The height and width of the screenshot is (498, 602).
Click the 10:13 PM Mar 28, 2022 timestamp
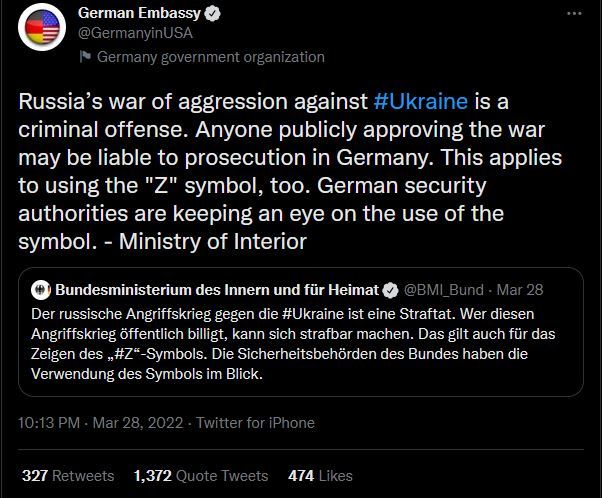pyautogui.click(x=101, y=423)
